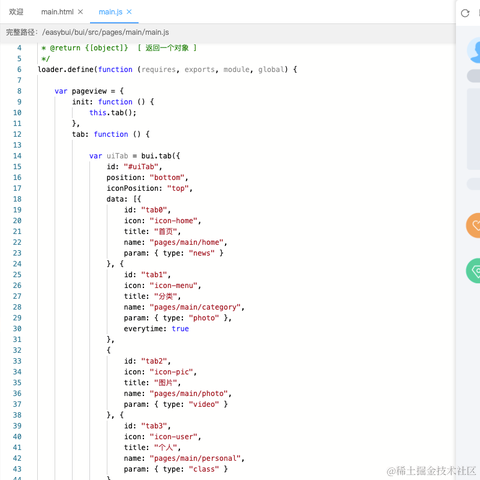This screenshot has width=480, height=480.
Task: Click line number 6 in gutter
Action: point(19,69)
